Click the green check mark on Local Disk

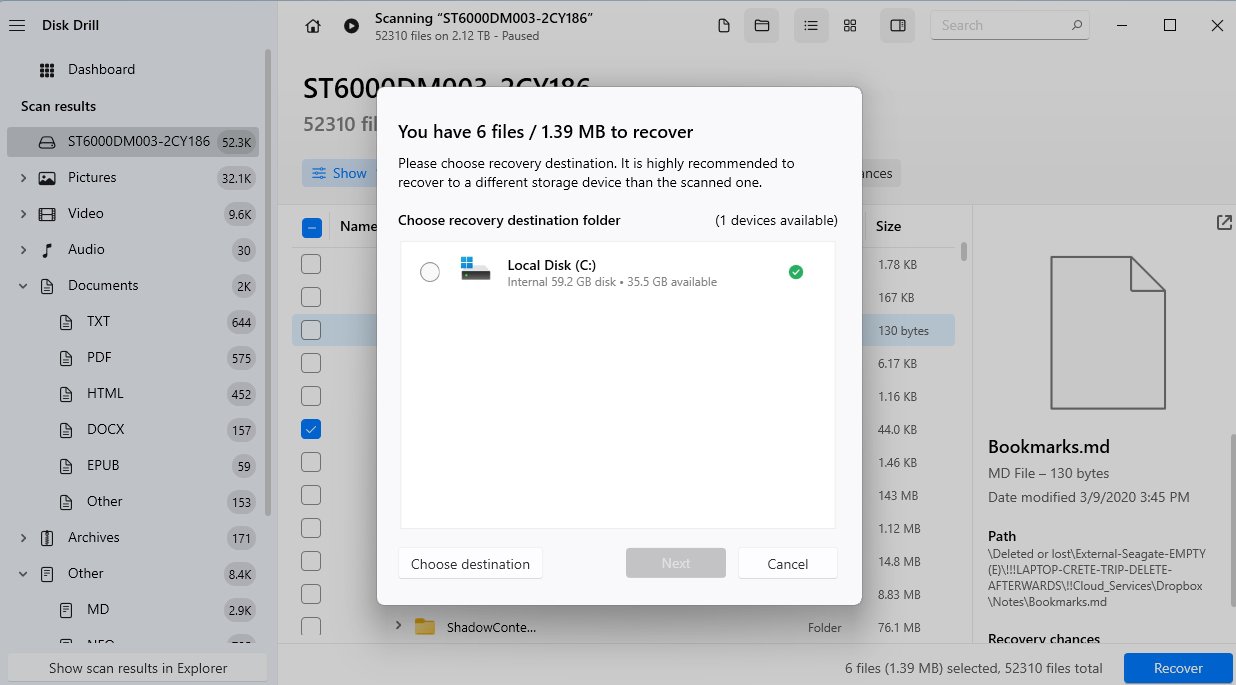click(796, 272)
